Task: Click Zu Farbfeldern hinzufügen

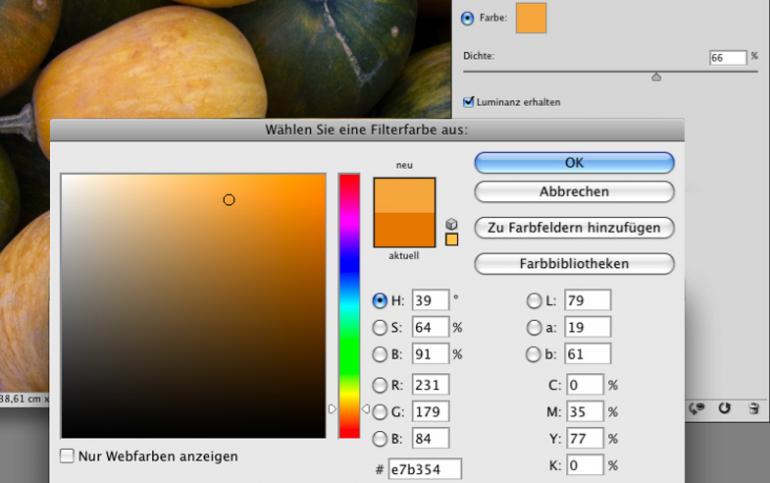Action: (x=574, y=227)
